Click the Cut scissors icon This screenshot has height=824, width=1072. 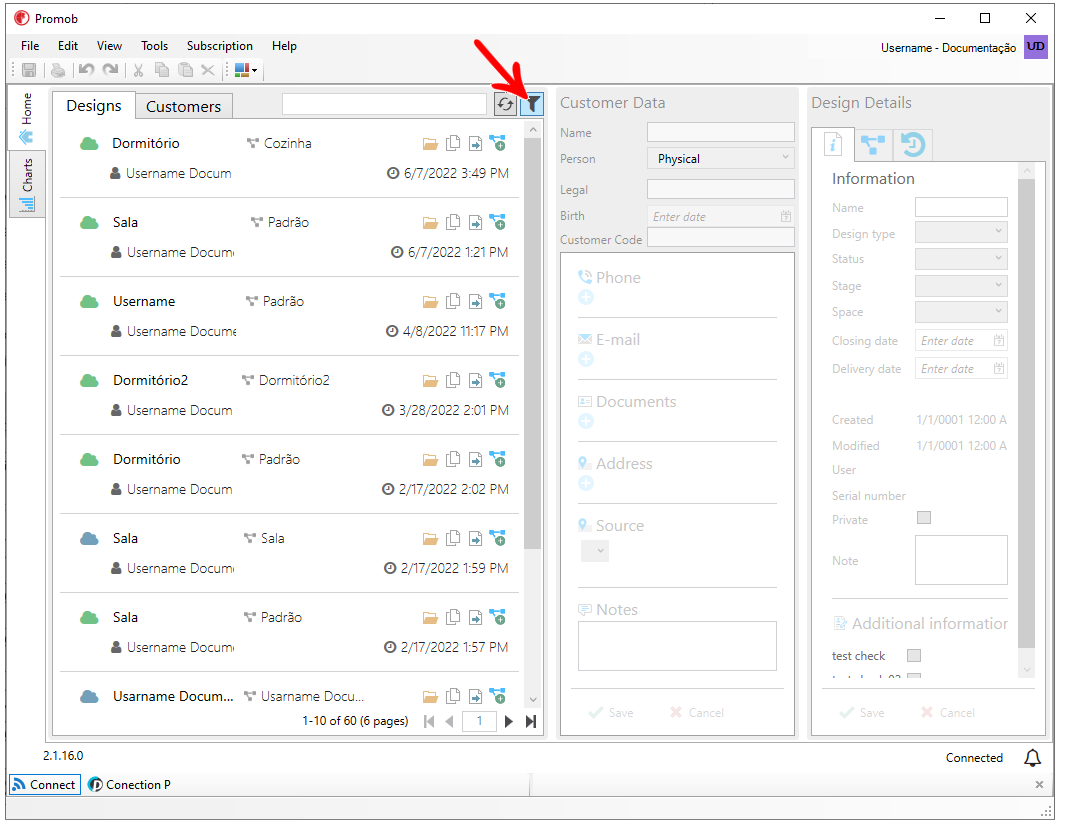tap(138, 70)
